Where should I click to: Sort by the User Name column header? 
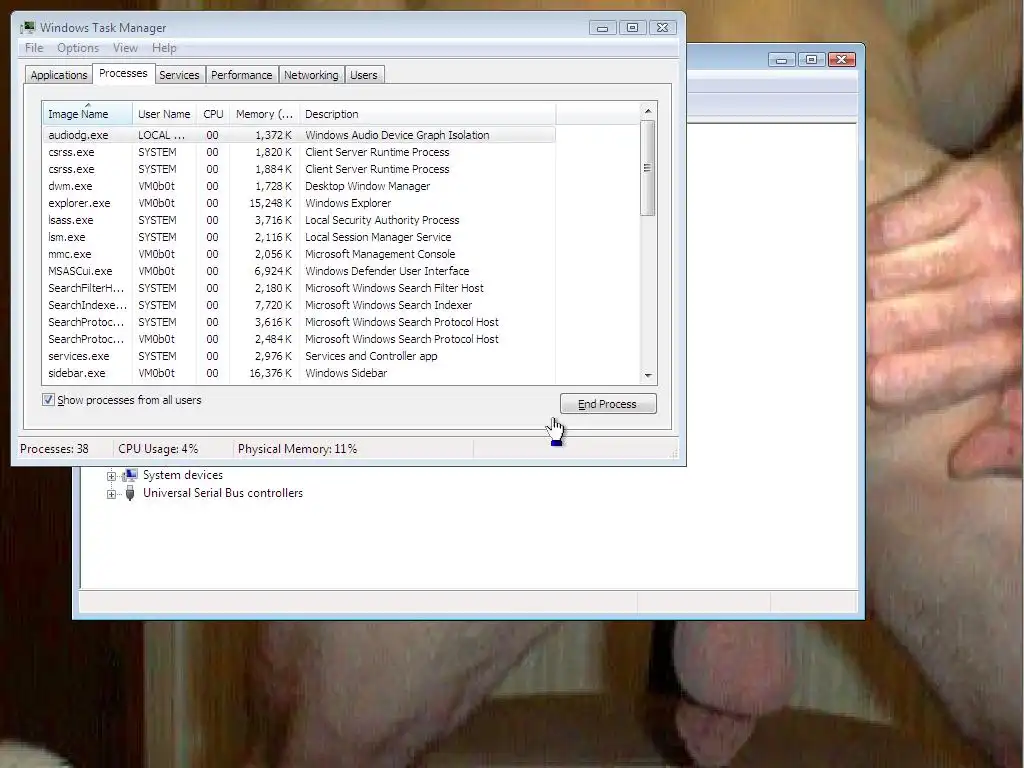tap(164, 114)
